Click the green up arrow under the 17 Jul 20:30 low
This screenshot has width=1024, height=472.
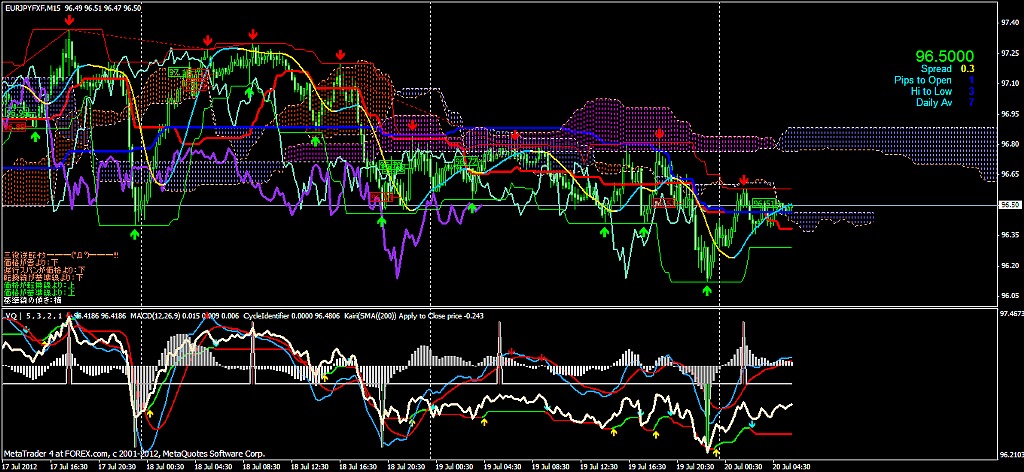coord(135,232)
